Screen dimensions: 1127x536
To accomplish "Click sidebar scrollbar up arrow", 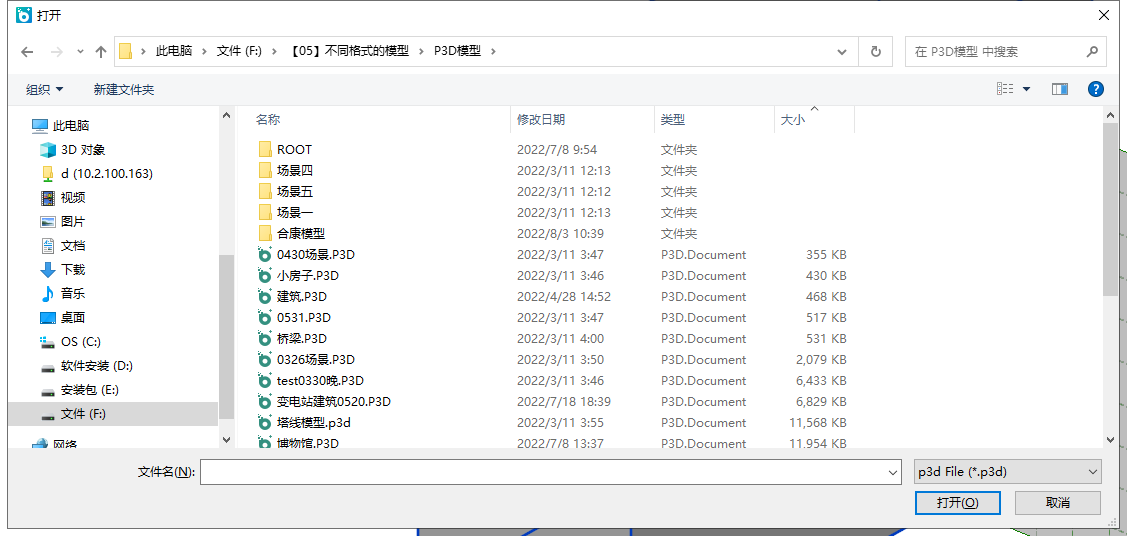I will (x=226, y=115).
